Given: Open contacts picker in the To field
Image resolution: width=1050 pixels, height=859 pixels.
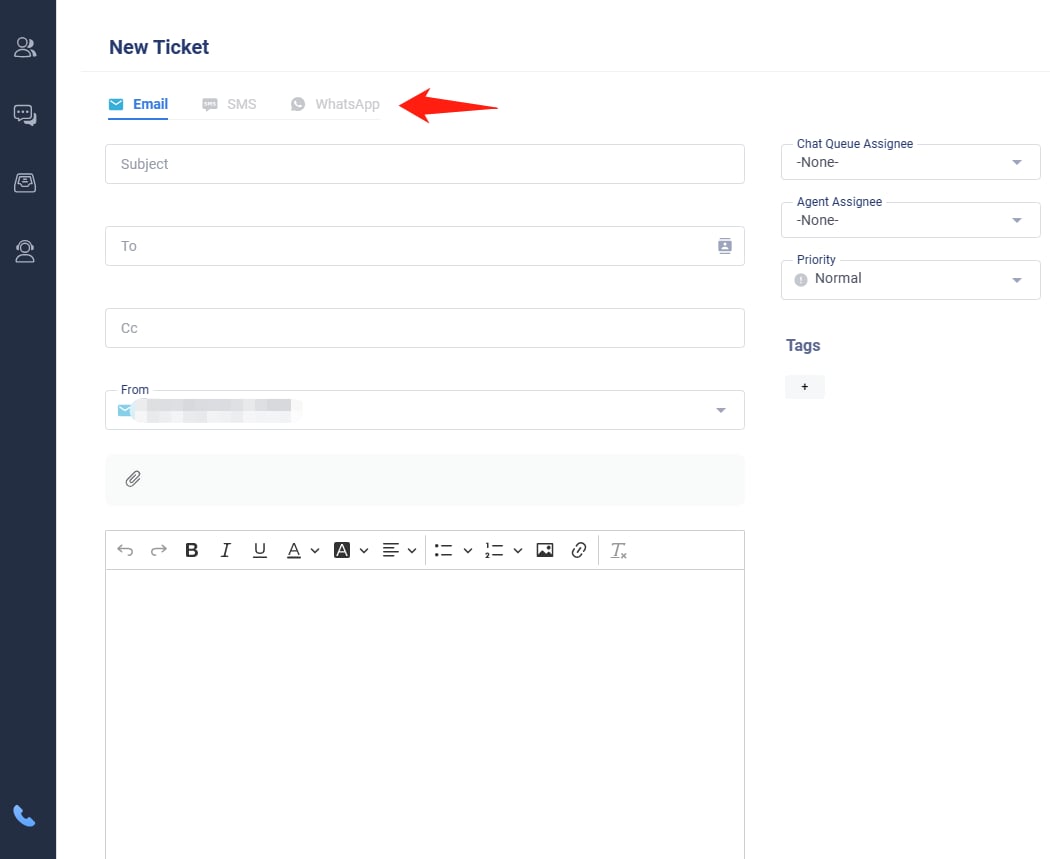Looking at the screenshot, I should [725, 246].
